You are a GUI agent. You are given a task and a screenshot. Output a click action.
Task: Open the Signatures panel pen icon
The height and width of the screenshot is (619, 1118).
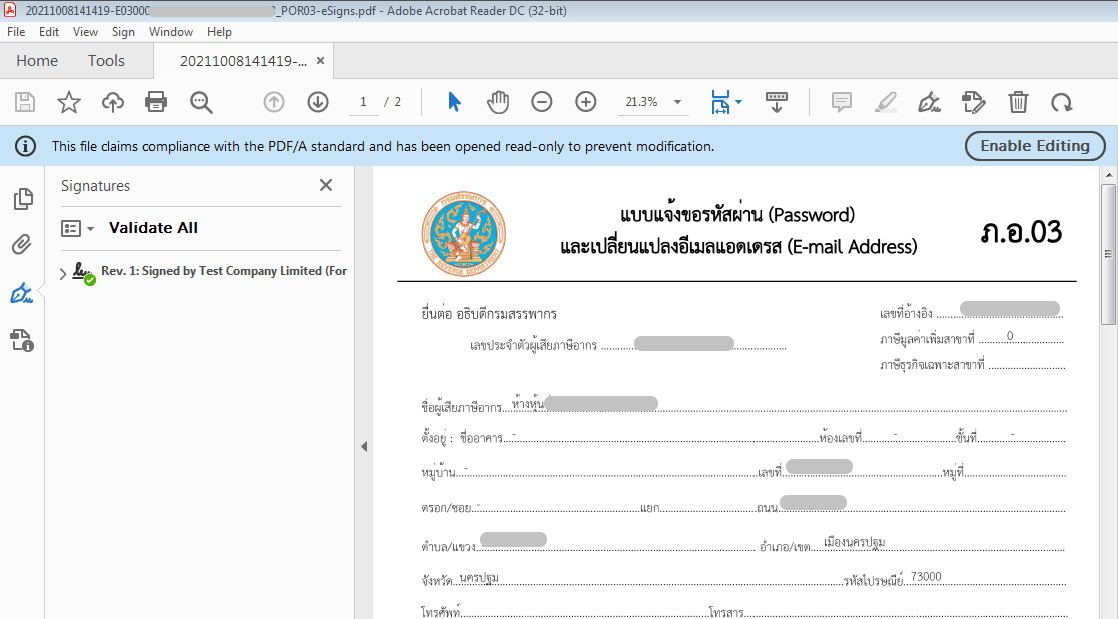point(21,293)
